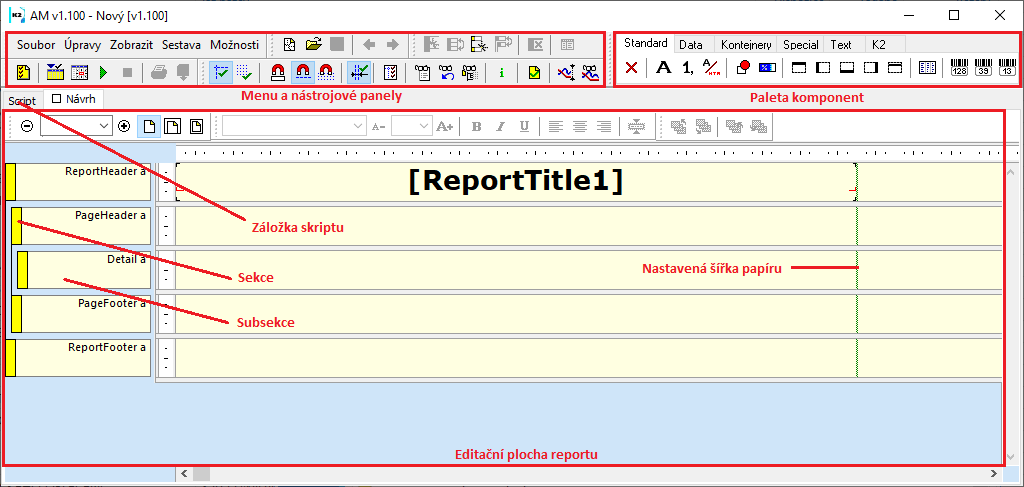Select the numeric 1, component
This screenshot has height=487, width=1024.
[687, 67]
